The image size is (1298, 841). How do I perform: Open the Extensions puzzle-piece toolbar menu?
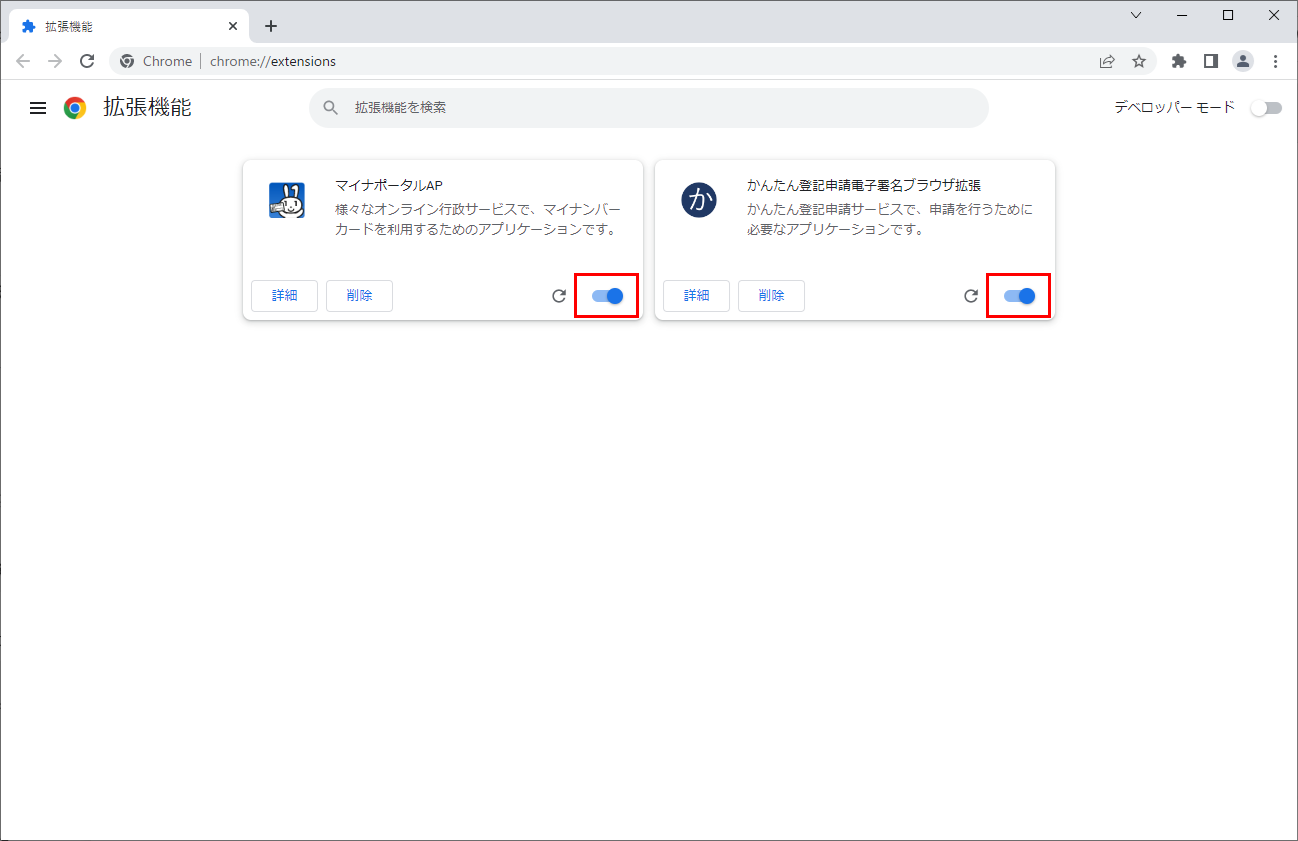1179,61
